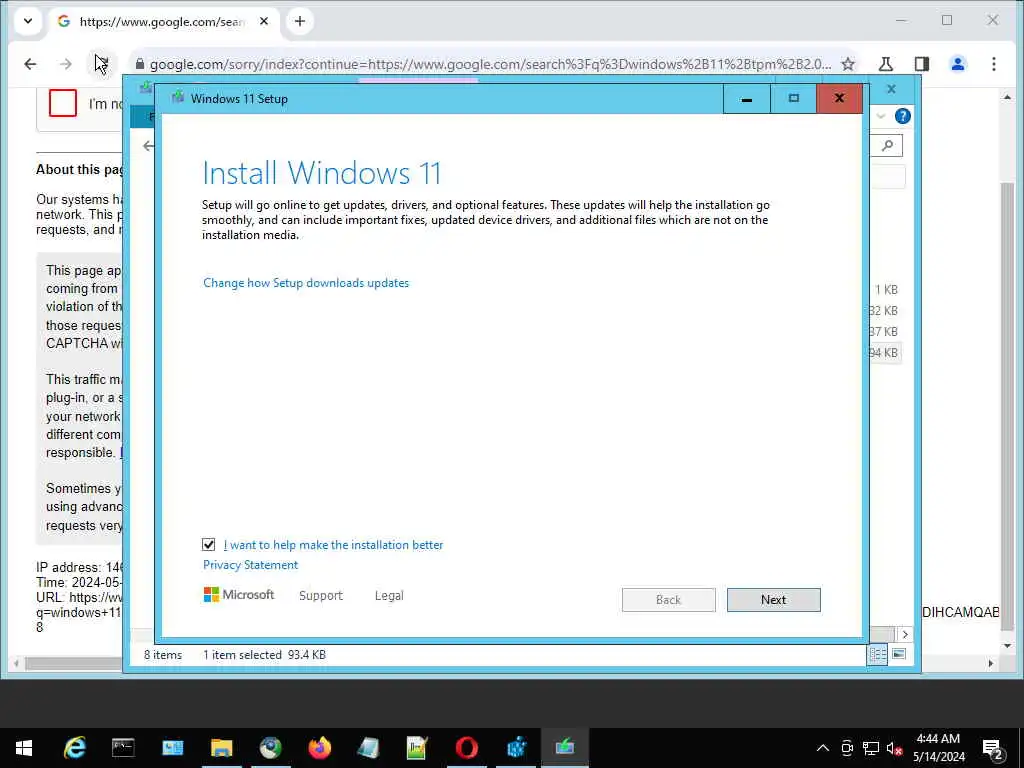Switch File Explorer to large icons view
Screen dimensions: 1024x768
coord(899,654)
